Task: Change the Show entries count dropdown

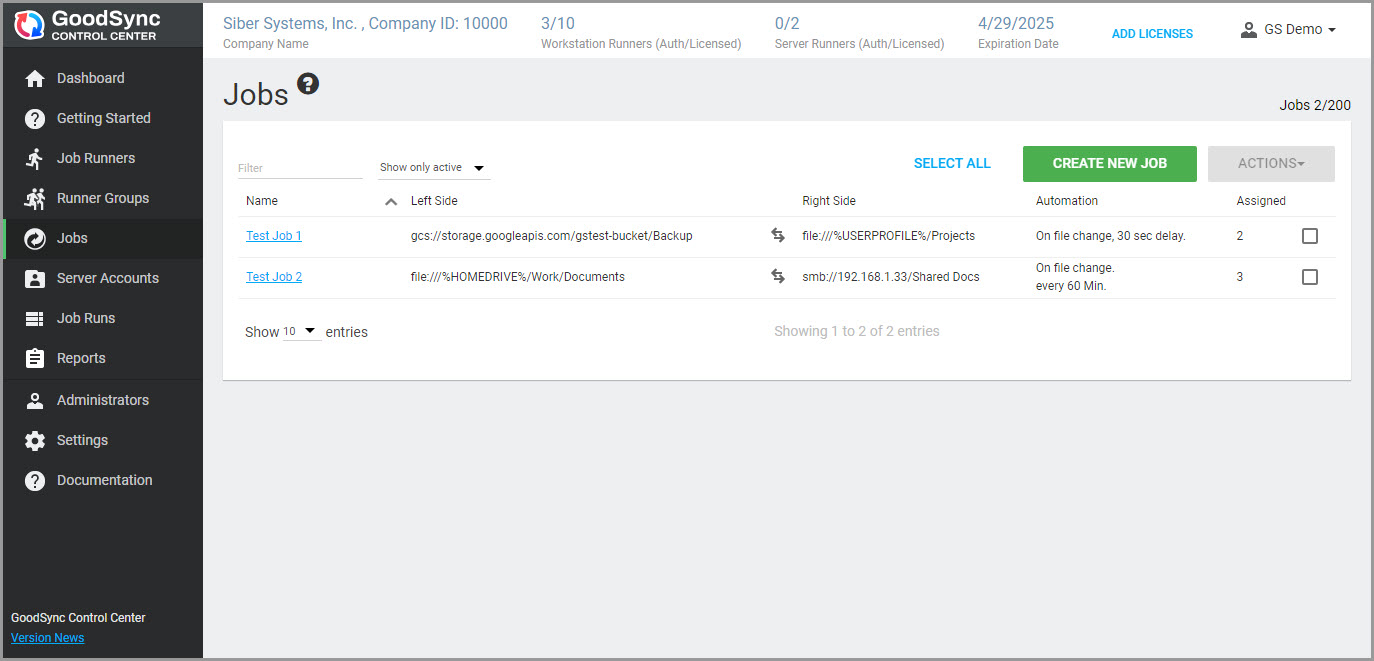Action: (x=301, y=331)
